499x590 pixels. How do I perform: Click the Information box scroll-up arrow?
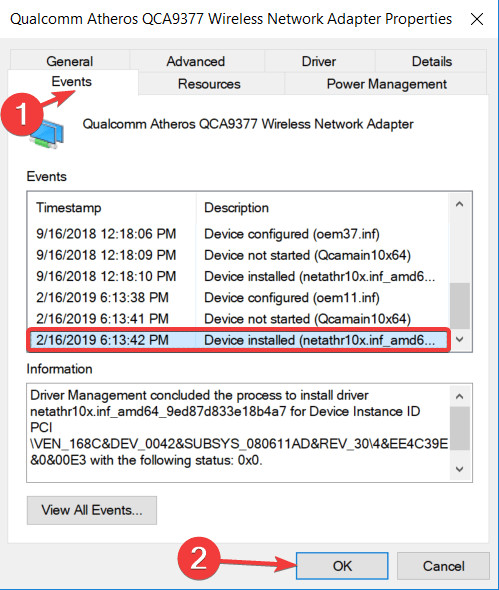click(459, 396)
